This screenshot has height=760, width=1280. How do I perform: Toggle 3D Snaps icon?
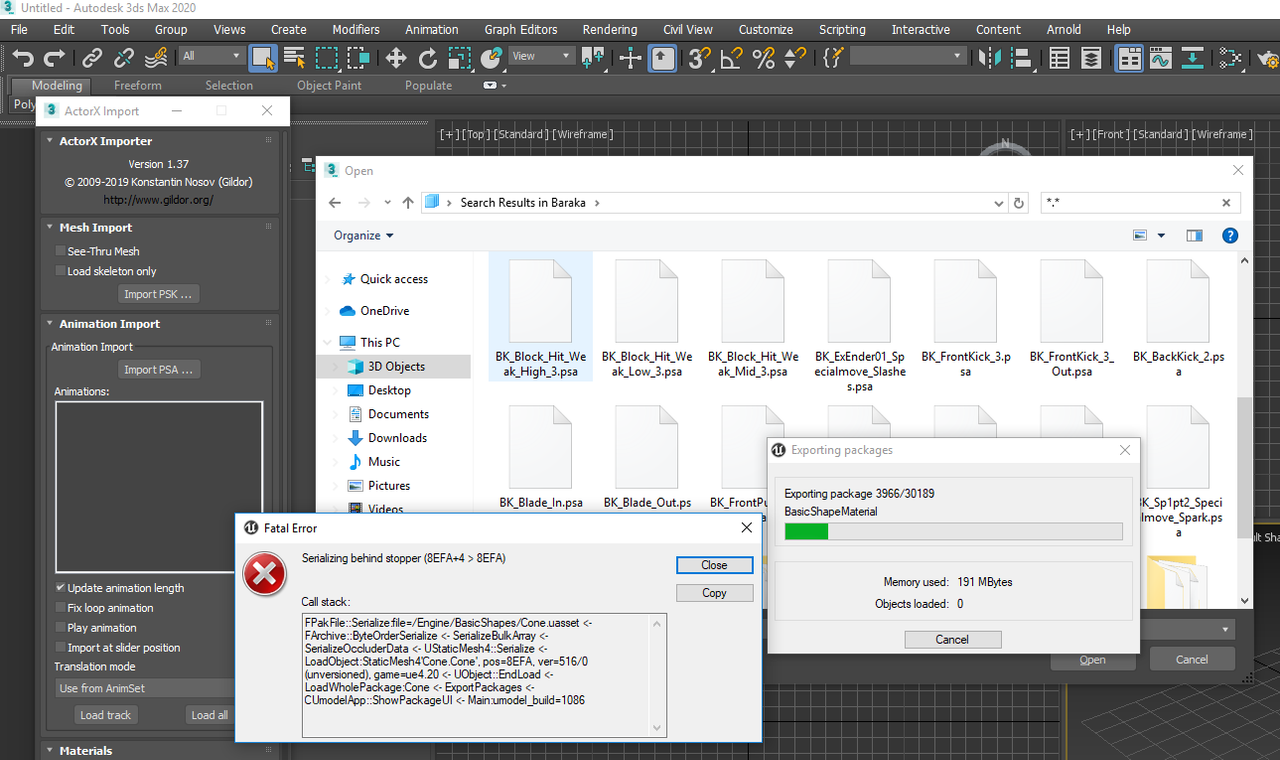coord(700,58)
